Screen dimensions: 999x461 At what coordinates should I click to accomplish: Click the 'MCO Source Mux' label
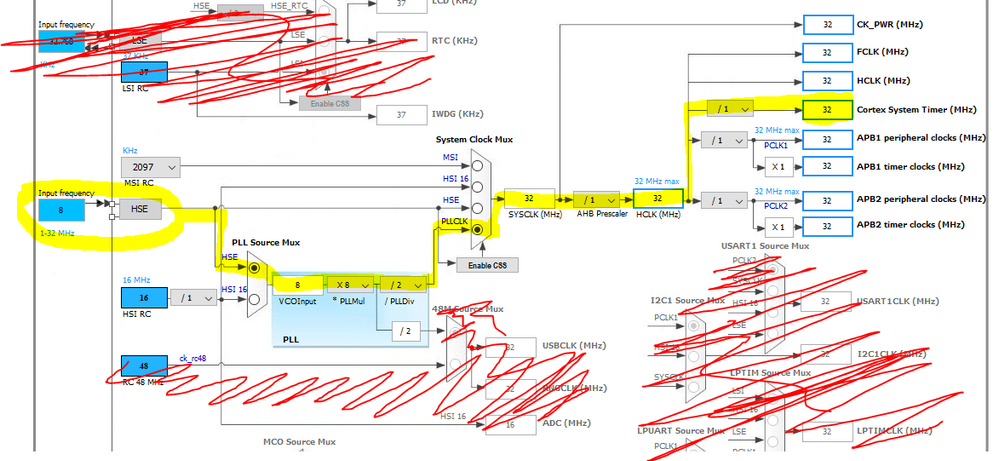tap(299, 442)
